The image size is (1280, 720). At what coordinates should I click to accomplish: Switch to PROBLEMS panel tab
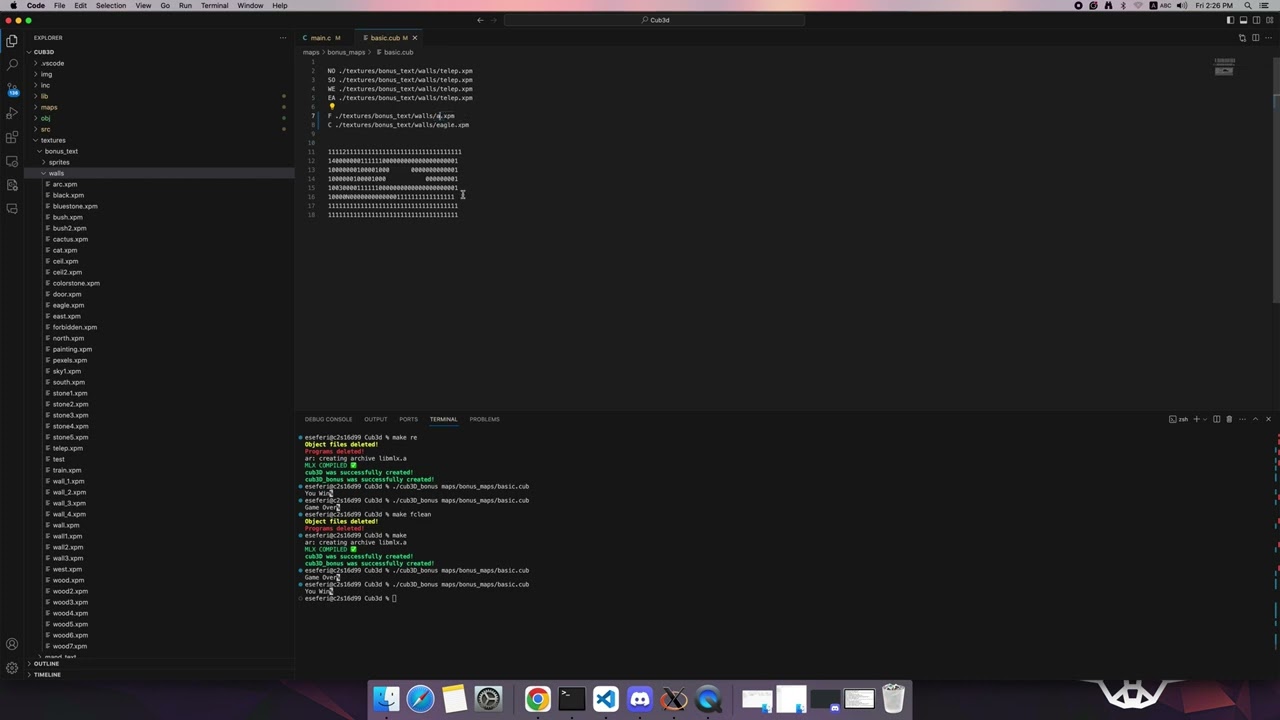(484, 419)
